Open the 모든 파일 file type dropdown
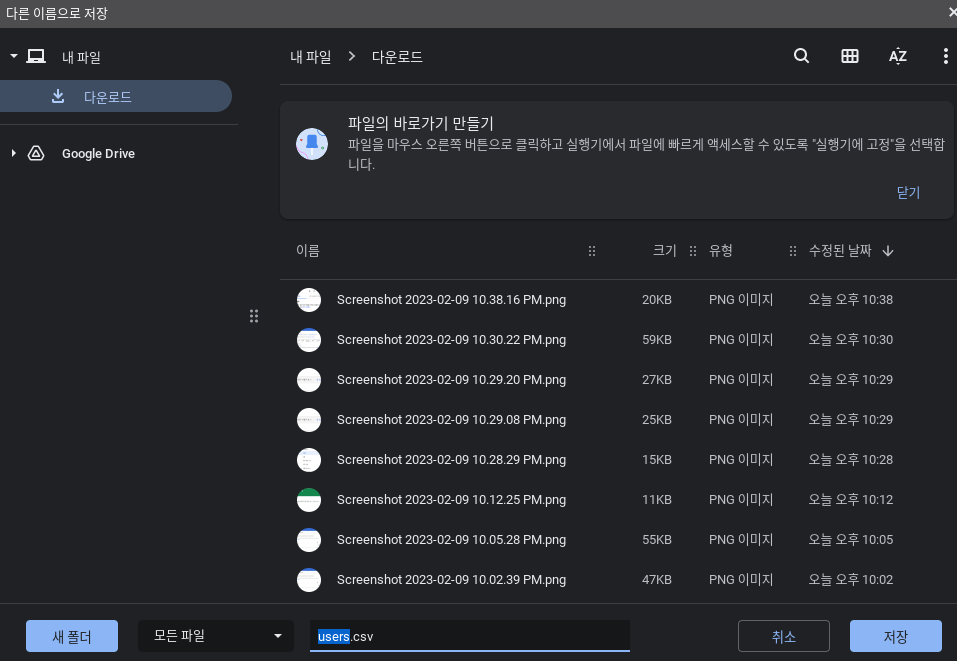 tap(215, 636)
